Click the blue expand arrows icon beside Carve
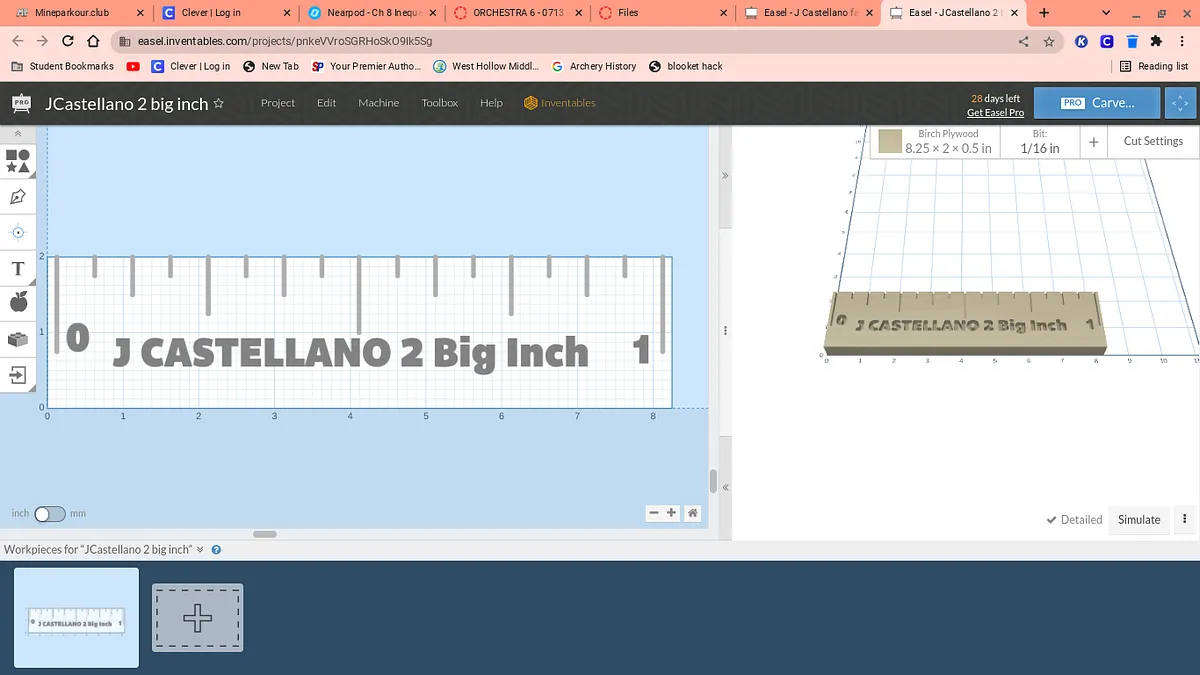This screenshot has width=1200, height=675. pos(1180,103)
